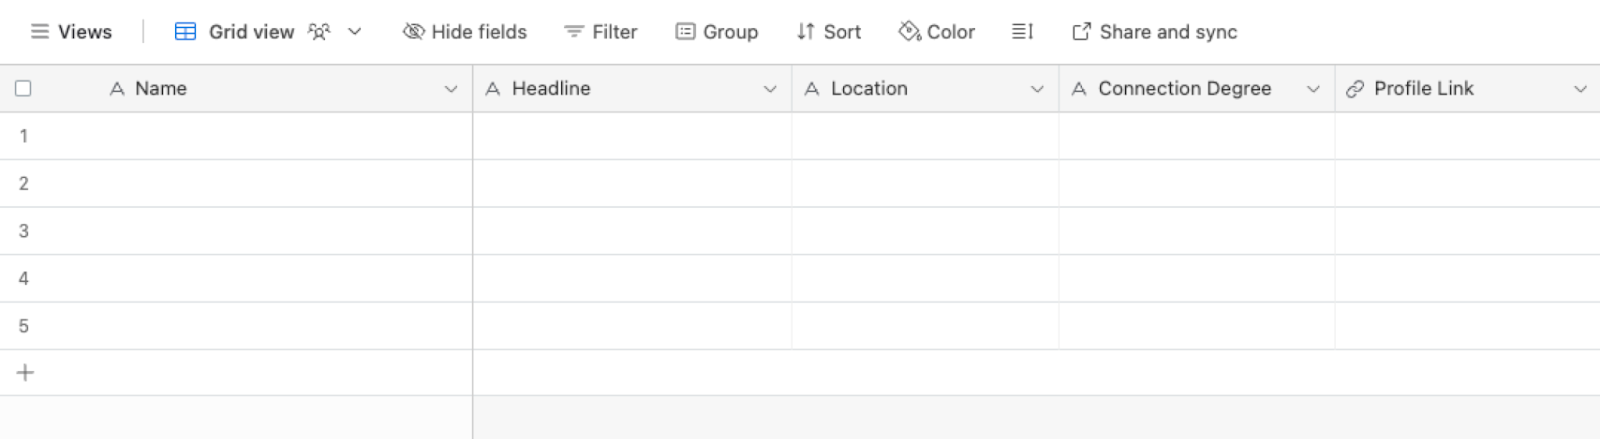The width and height of the screenshot is (1600, 439).
Task: Open the Color paint bucket option
Action: 909,32
